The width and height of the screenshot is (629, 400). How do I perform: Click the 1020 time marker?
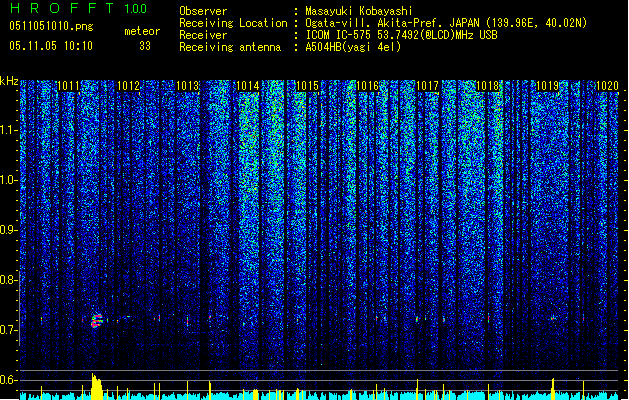[607, 86]
